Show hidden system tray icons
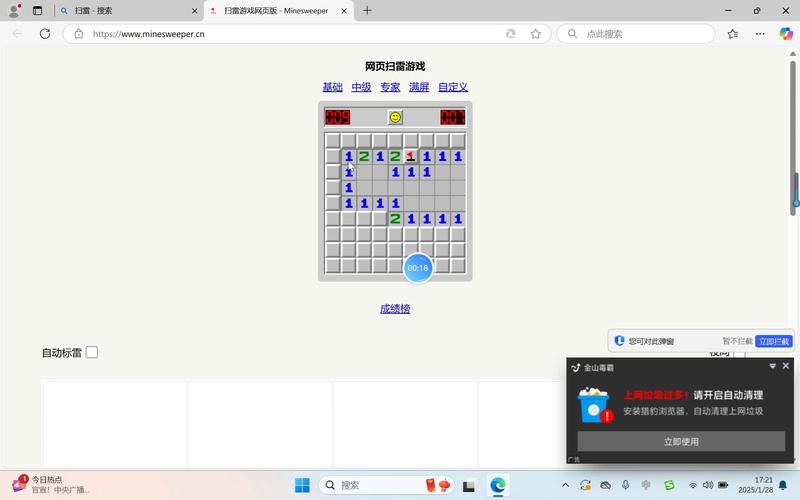The image size is (800, 500). click(565, 485)
